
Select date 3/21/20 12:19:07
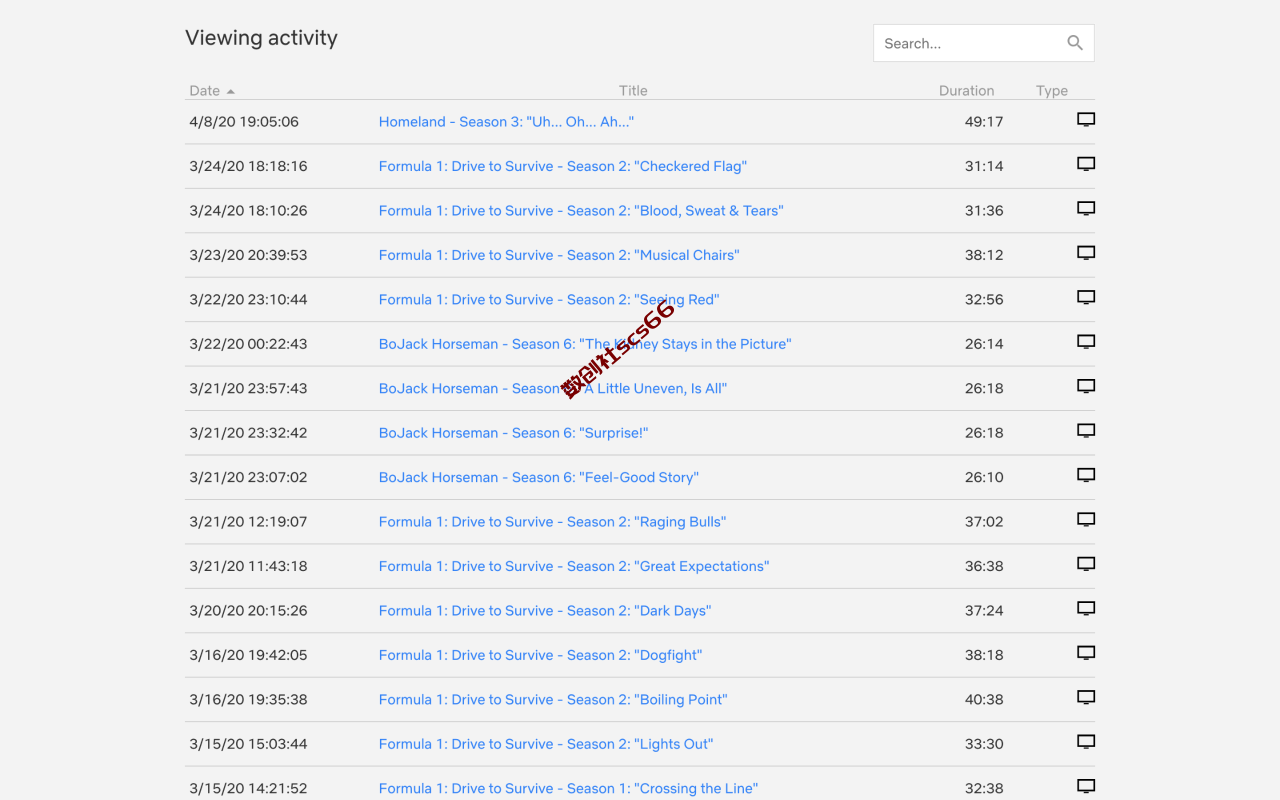(x=248, y=522)
